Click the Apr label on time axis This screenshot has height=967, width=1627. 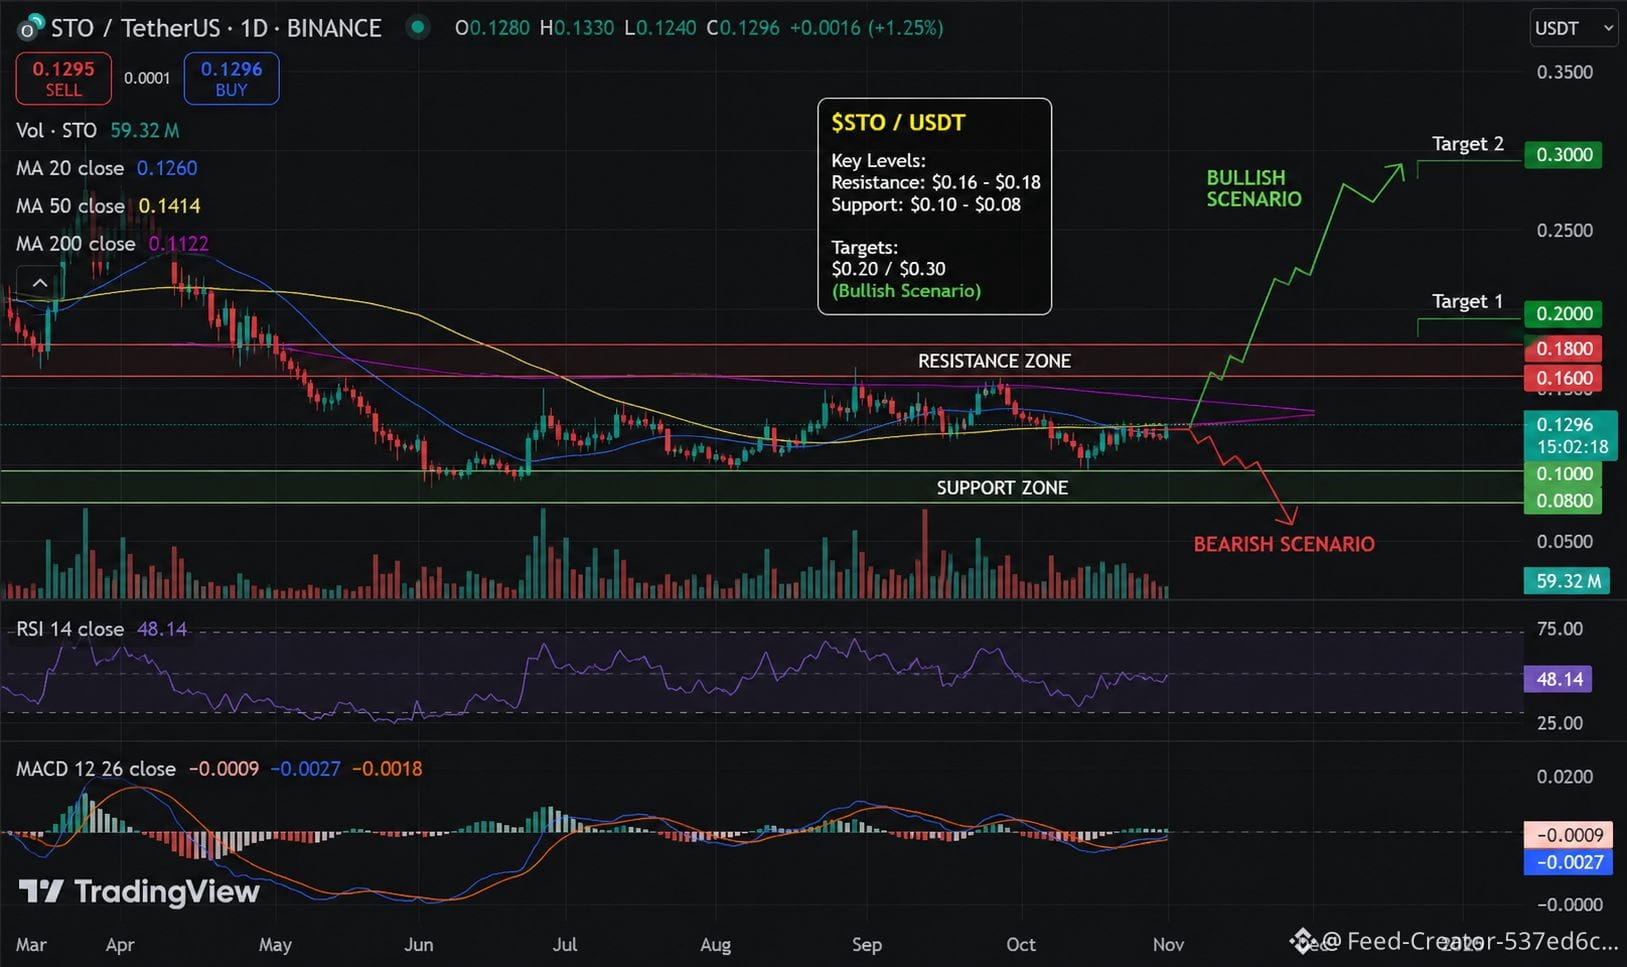point(120,944)
